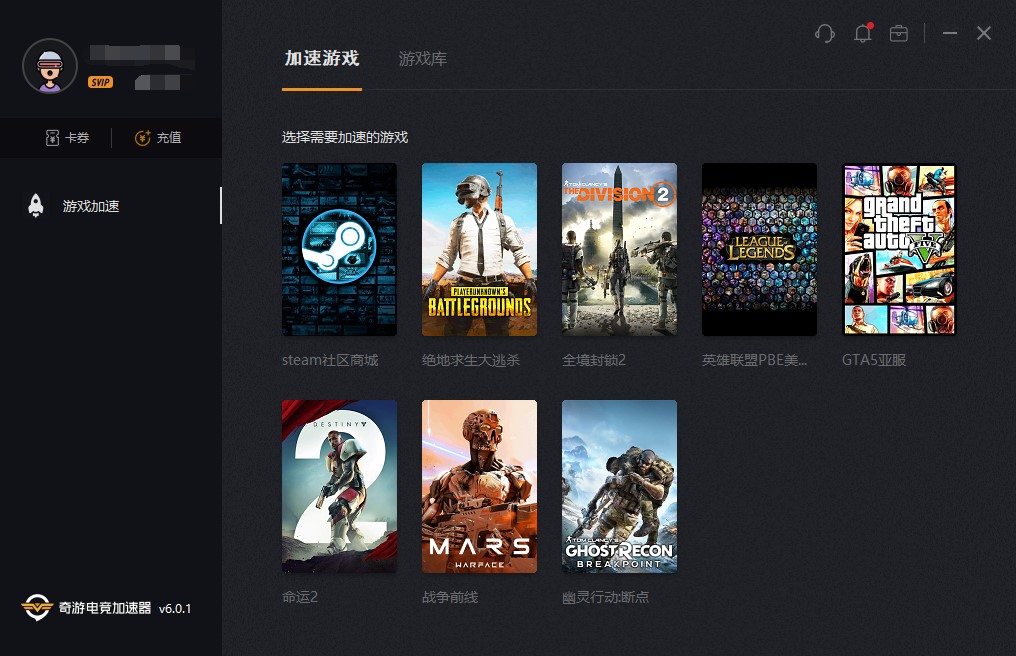1016x656 pixels.
Task: Select the Grand Theft Auto V cover
Action: pyautogui.click(x=899, y=250)
